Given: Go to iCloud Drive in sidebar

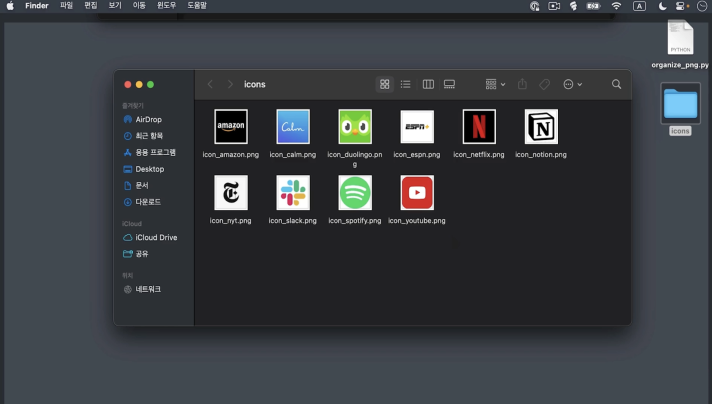Looking at the screenshot, I should click(x=155, y=237).
